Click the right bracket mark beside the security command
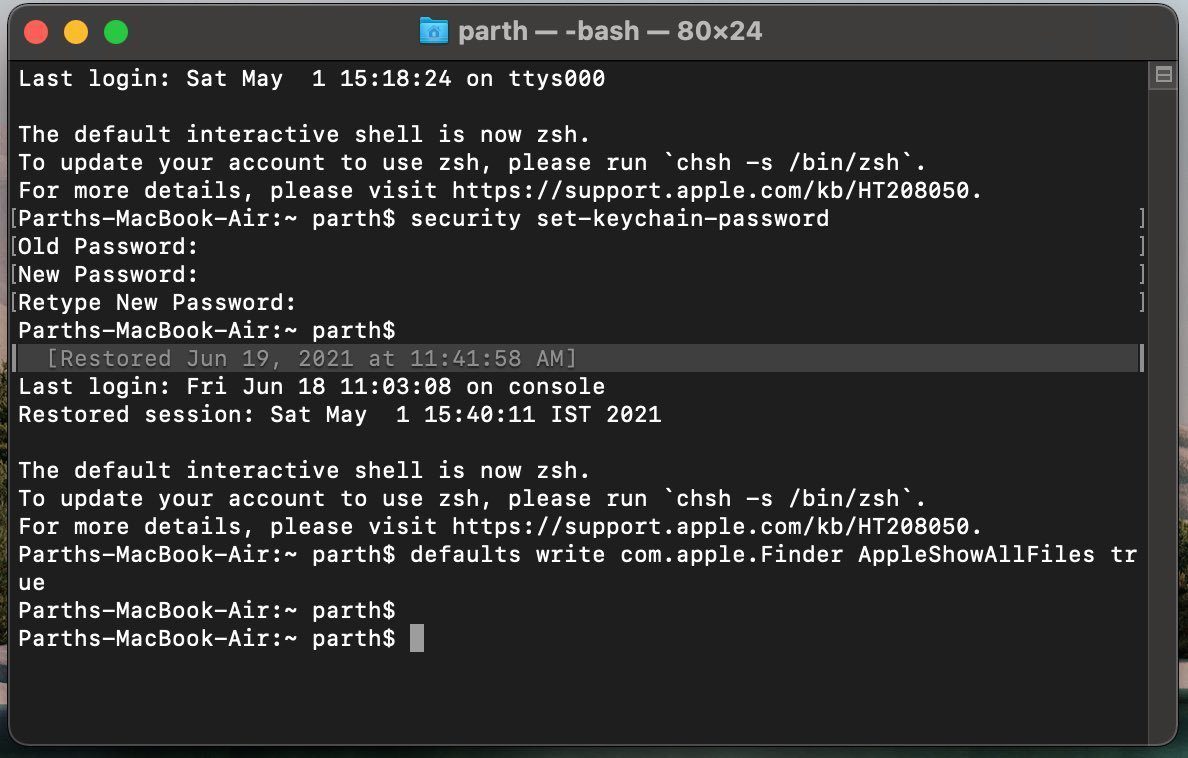 (1141, 218)
